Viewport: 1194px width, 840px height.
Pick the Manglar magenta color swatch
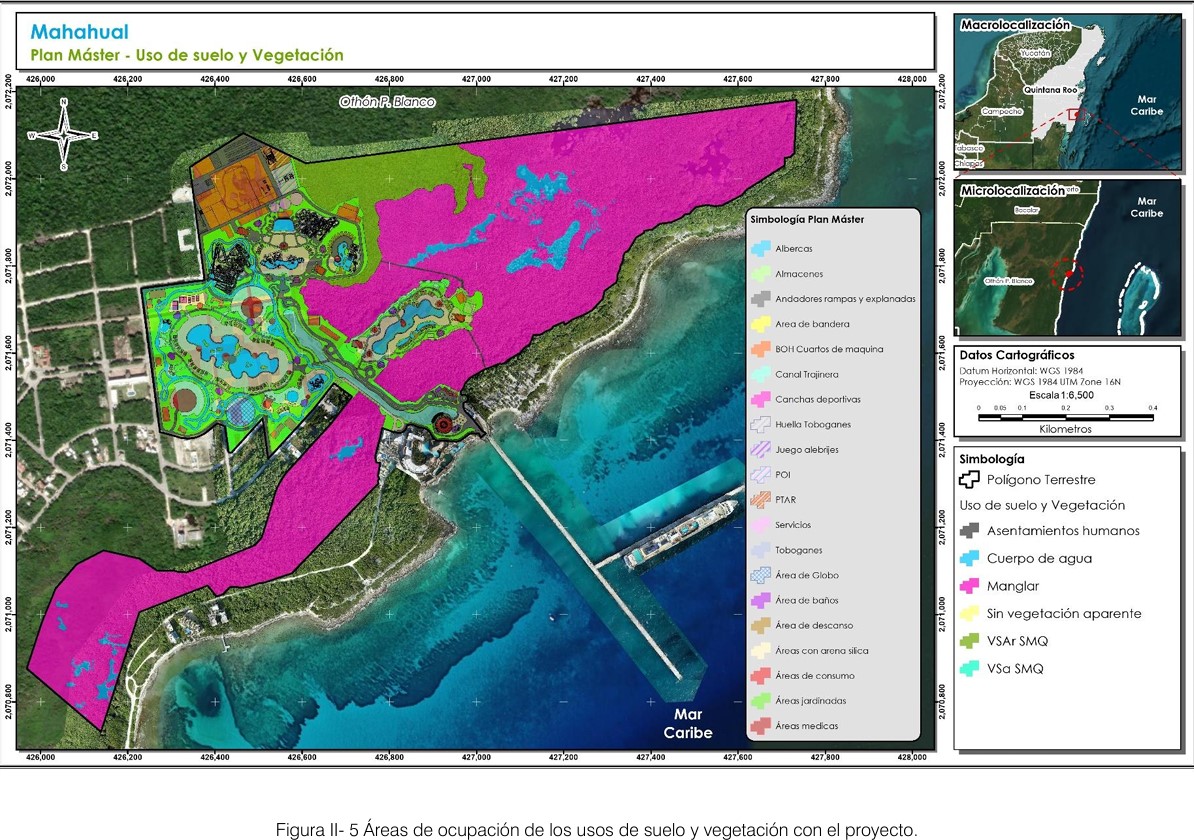971,587
